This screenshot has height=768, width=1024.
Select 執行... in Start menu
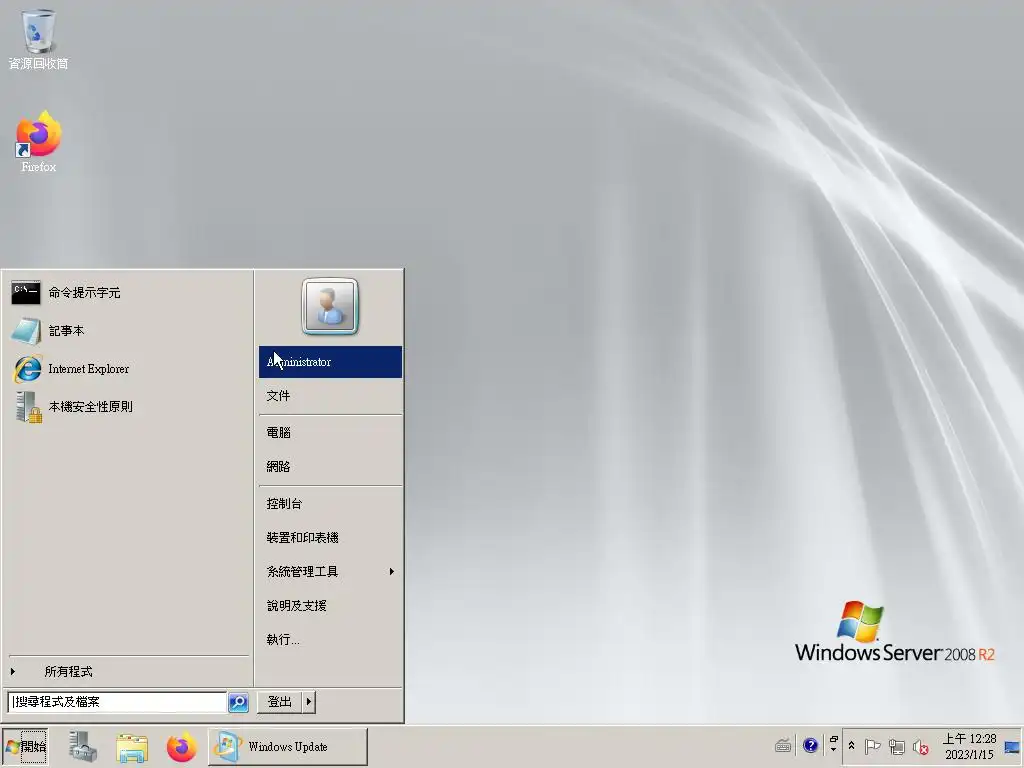tap(330, 639)
